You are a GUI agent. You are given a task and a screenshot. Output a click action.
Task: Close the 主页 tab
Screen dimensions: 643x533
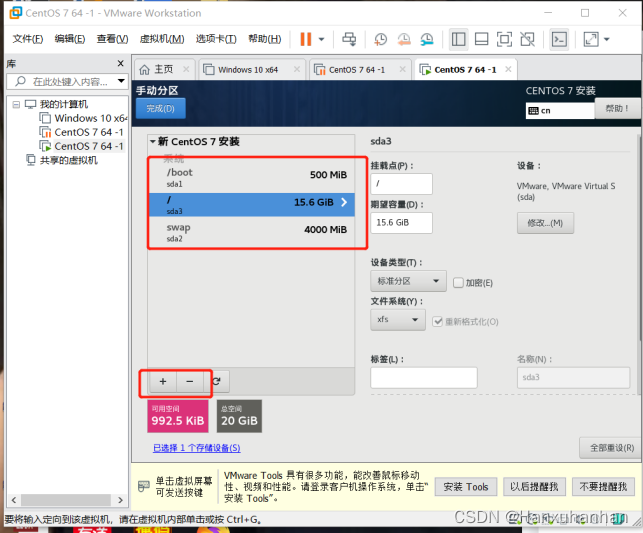(186, 69)
